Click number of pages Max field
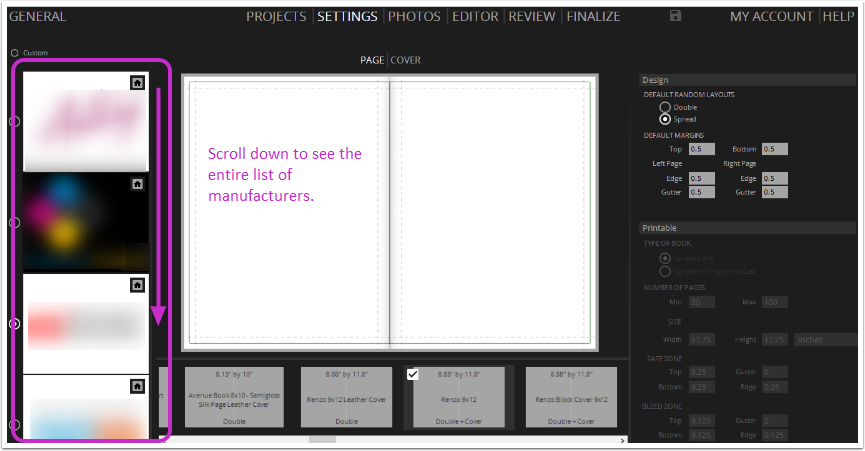This screenshot has width=865, height=451. [775, 302]
